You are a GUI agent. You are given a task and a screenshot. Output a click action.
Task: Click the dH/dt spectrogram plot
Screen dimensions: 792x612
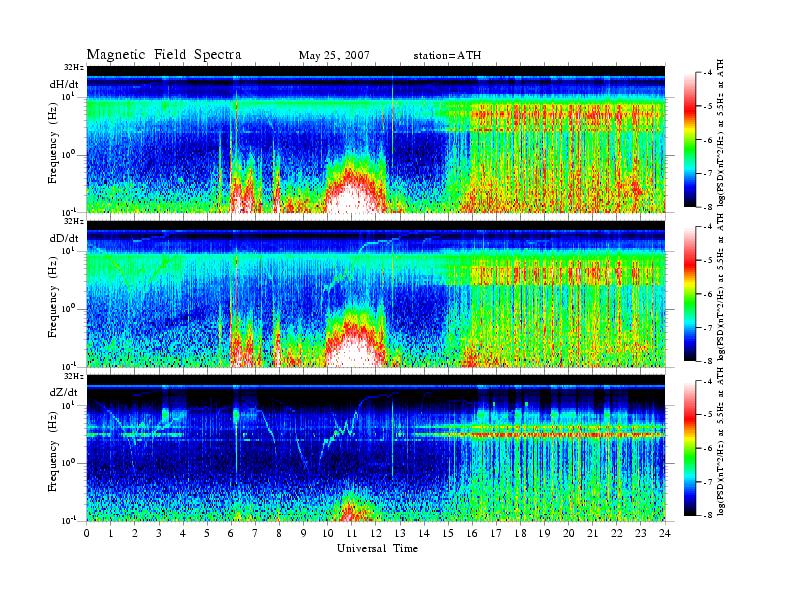coord(376,139)
